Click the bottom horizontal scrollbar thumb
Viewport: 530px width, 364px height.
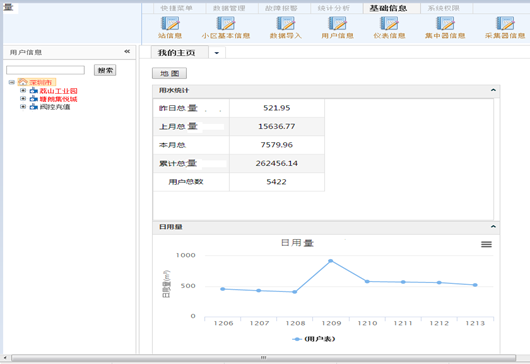(x=264, y=358)
